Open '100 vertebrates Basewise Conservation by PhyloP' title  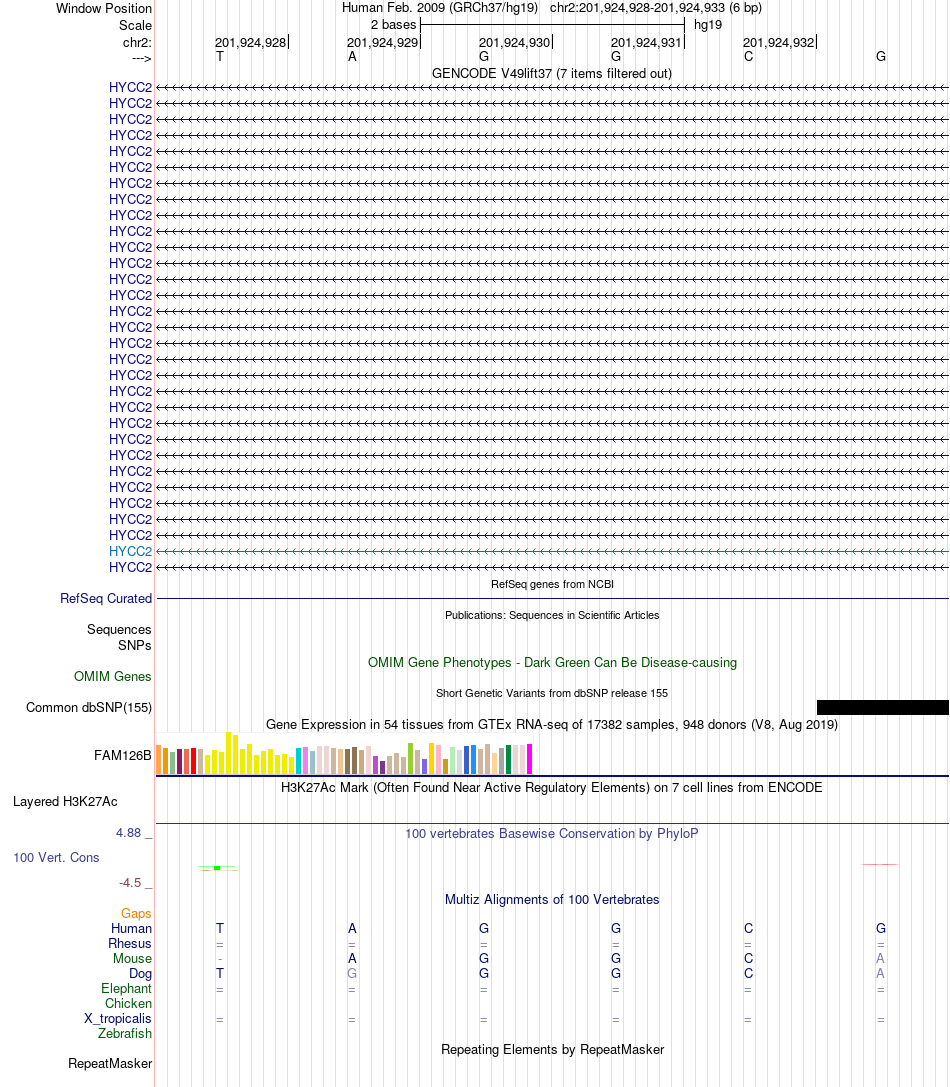click(x=551, y=833)
